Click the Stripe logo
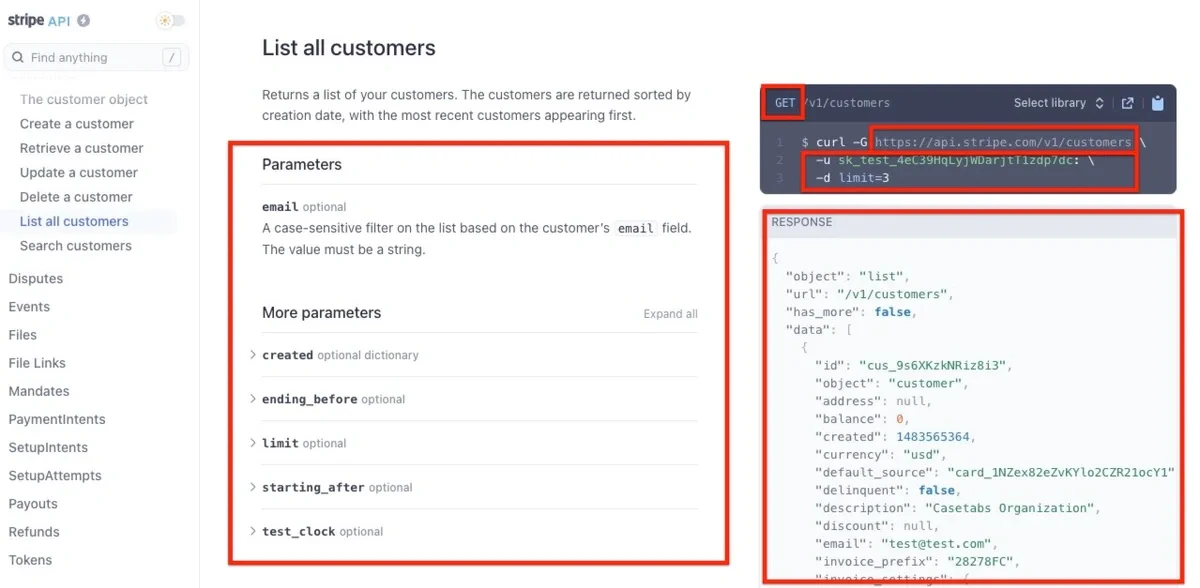Viewport: 1200px width, 588px height. 26,19
